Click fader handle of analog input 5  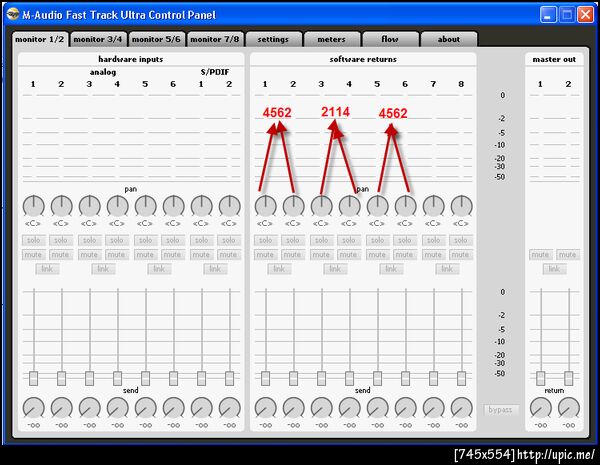point(145,378)
